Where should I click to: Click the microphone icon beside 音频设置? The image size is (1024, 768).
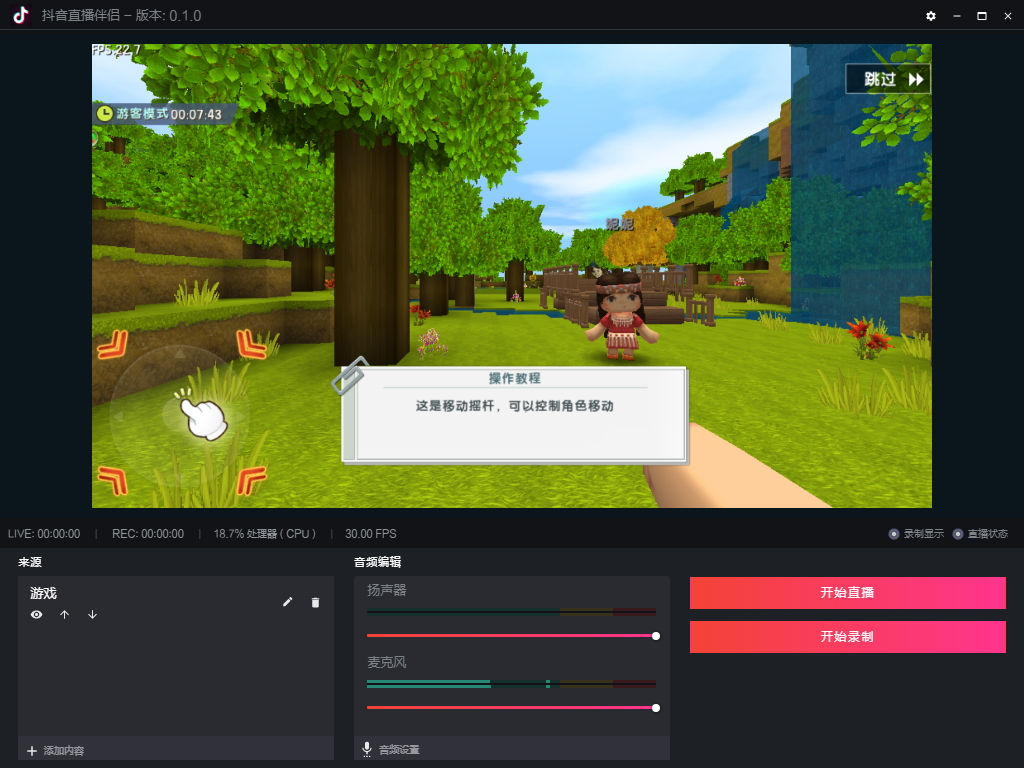point(367,749)
